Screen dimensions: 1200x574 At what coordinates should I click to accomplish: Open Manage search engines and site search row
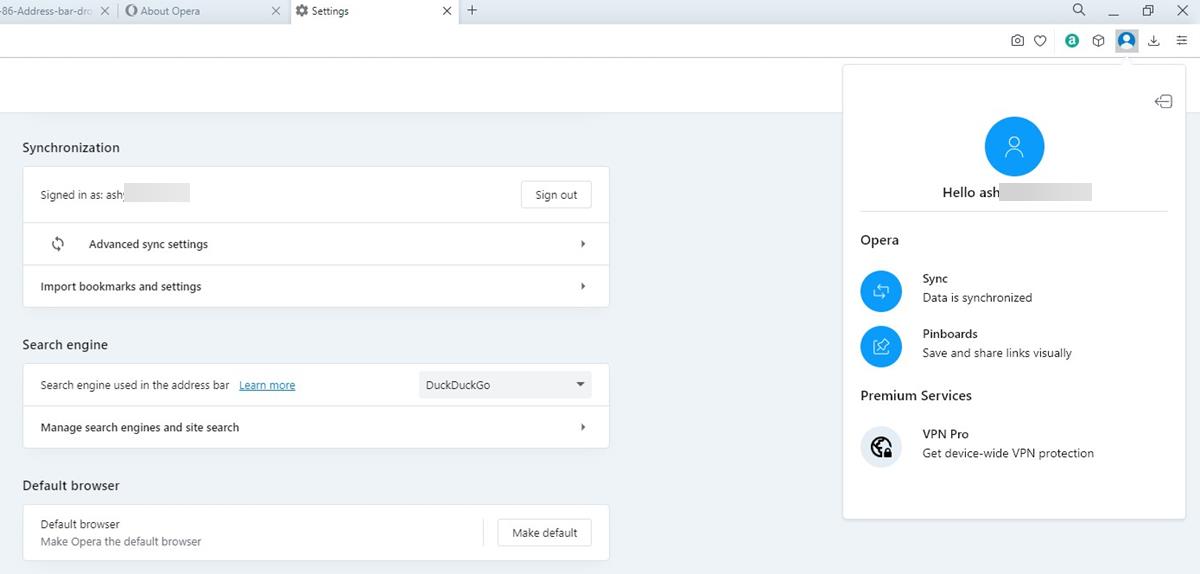pos(316,427)
